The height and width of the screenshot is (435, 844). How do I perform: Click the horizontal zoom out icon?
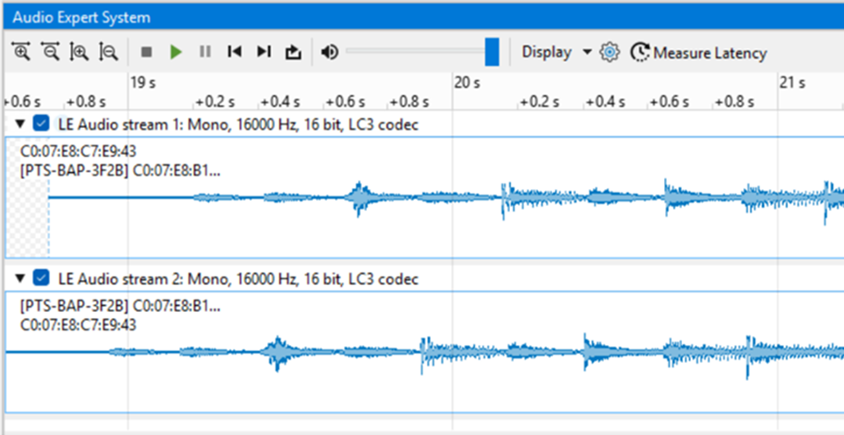[51, 52]
